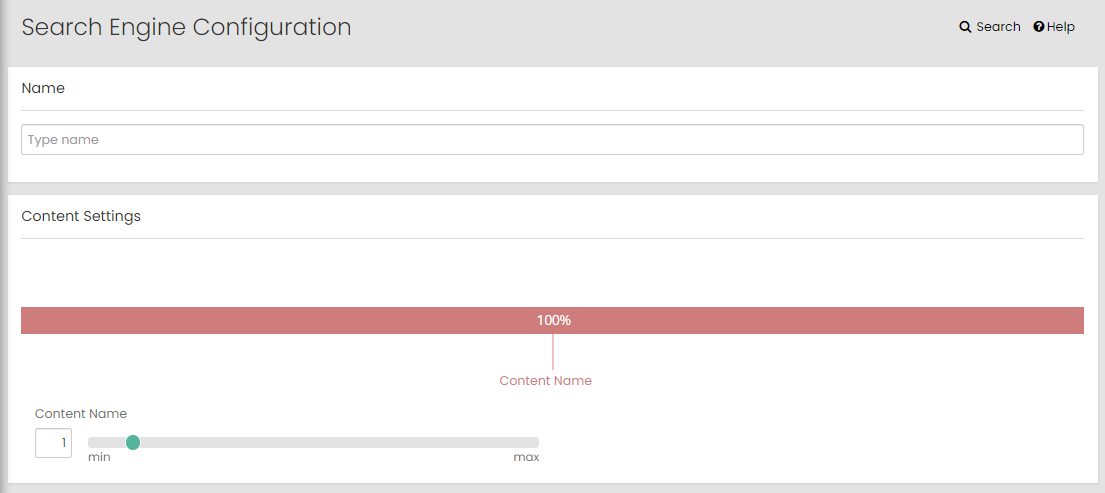Click the slider's min label
This screenshot has height=493, width=1105.
pos(99,457)
